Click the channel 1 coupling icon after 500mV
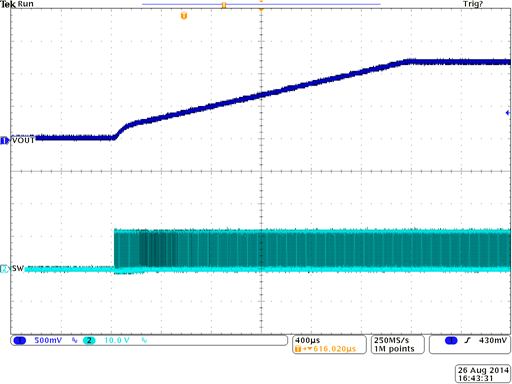Viewport: 512px width, 384px height. 75,340
